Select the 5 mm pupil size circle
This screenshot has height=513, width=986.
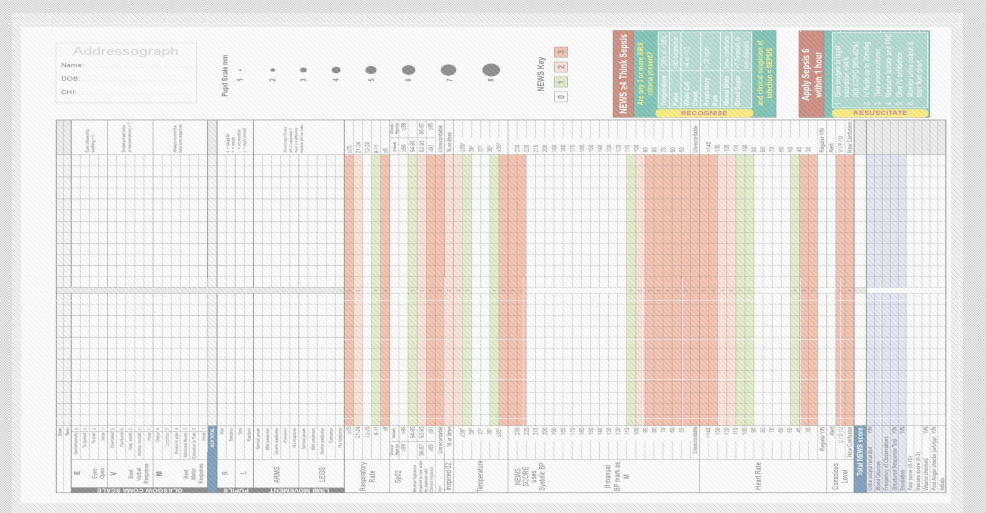(371, 70)
